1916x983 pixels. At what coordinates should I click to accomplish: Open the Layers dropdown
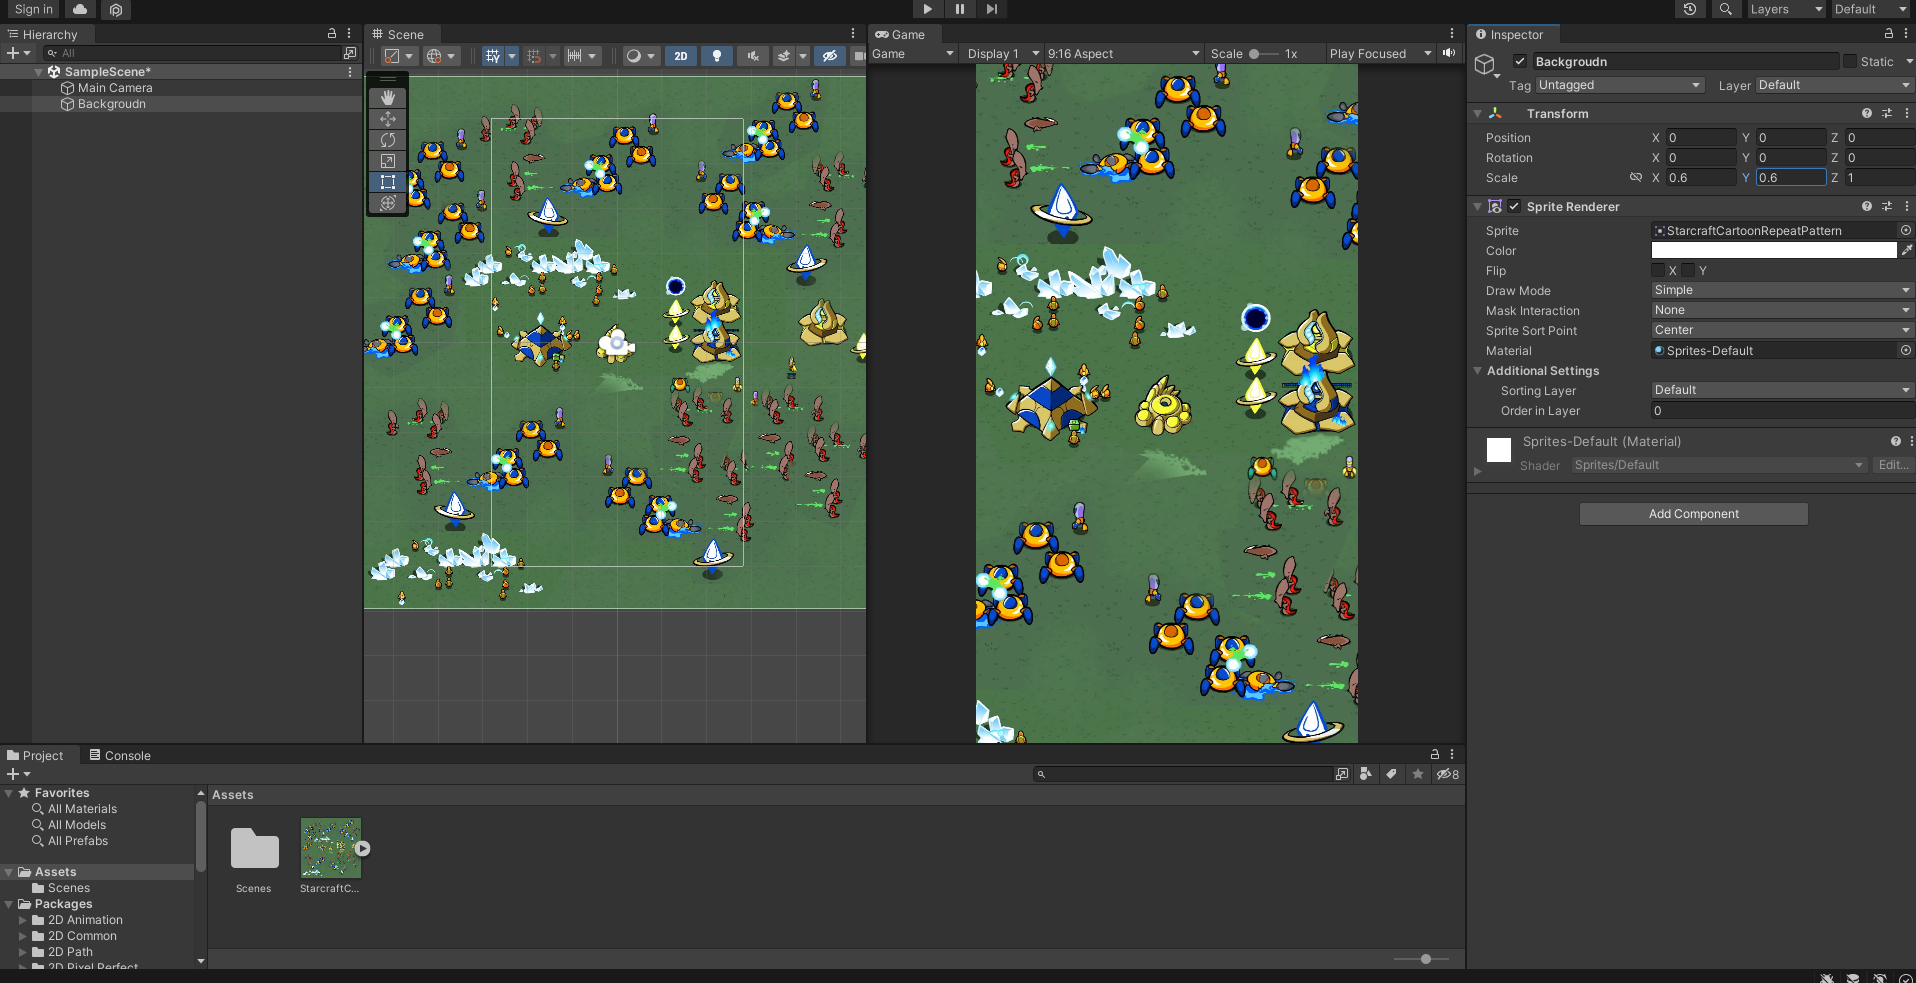click(1786, 9)
